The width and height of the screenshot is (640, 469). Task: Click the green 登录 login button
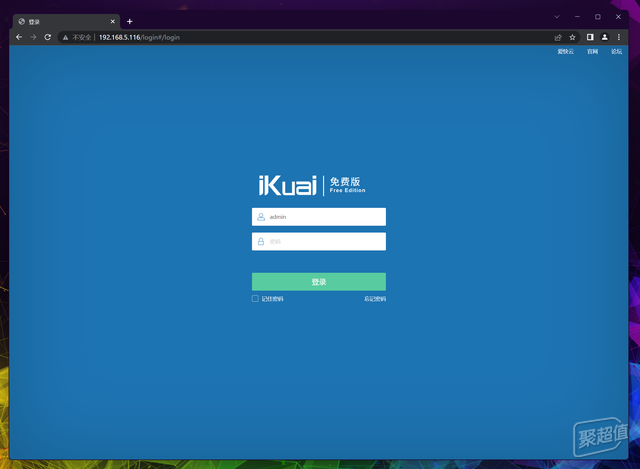point(319,282)
